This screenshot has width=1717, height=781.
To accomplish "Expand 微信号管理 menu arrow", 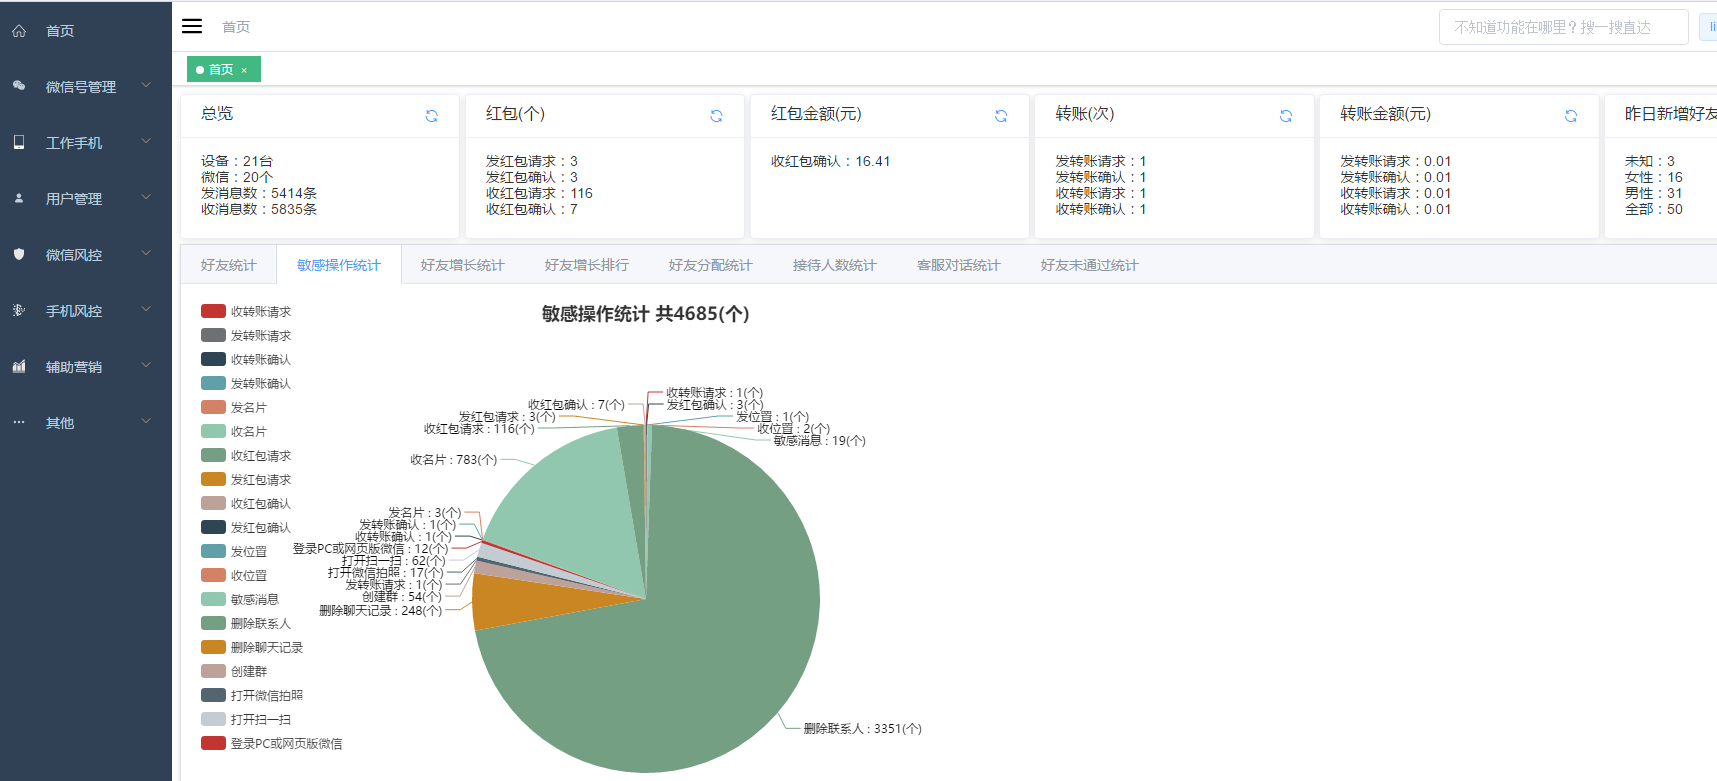I will pos(146,85).
